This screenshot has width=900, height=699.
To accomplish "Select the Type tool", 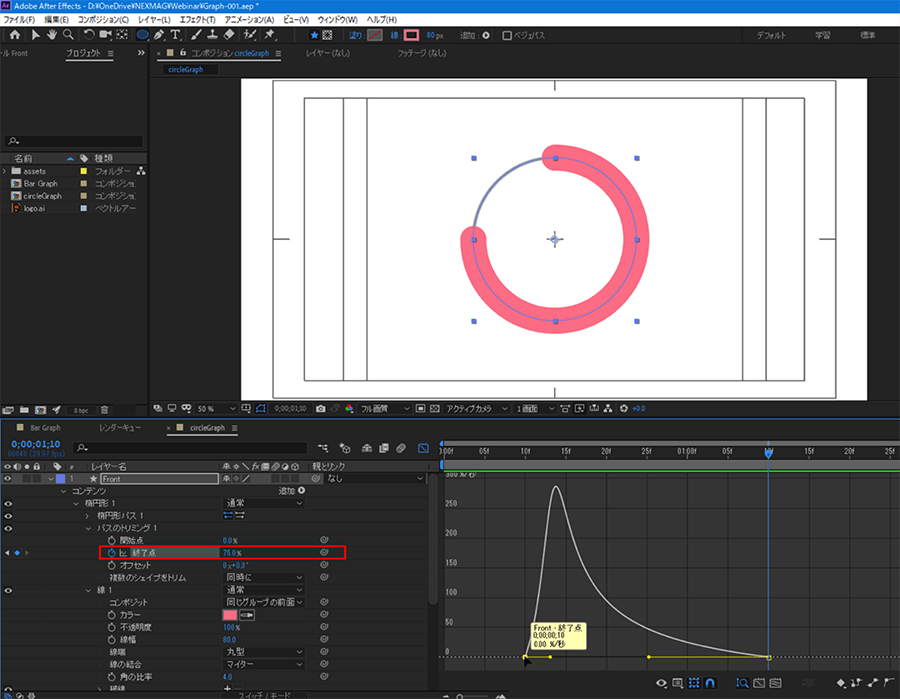I will tap(176, 35).
